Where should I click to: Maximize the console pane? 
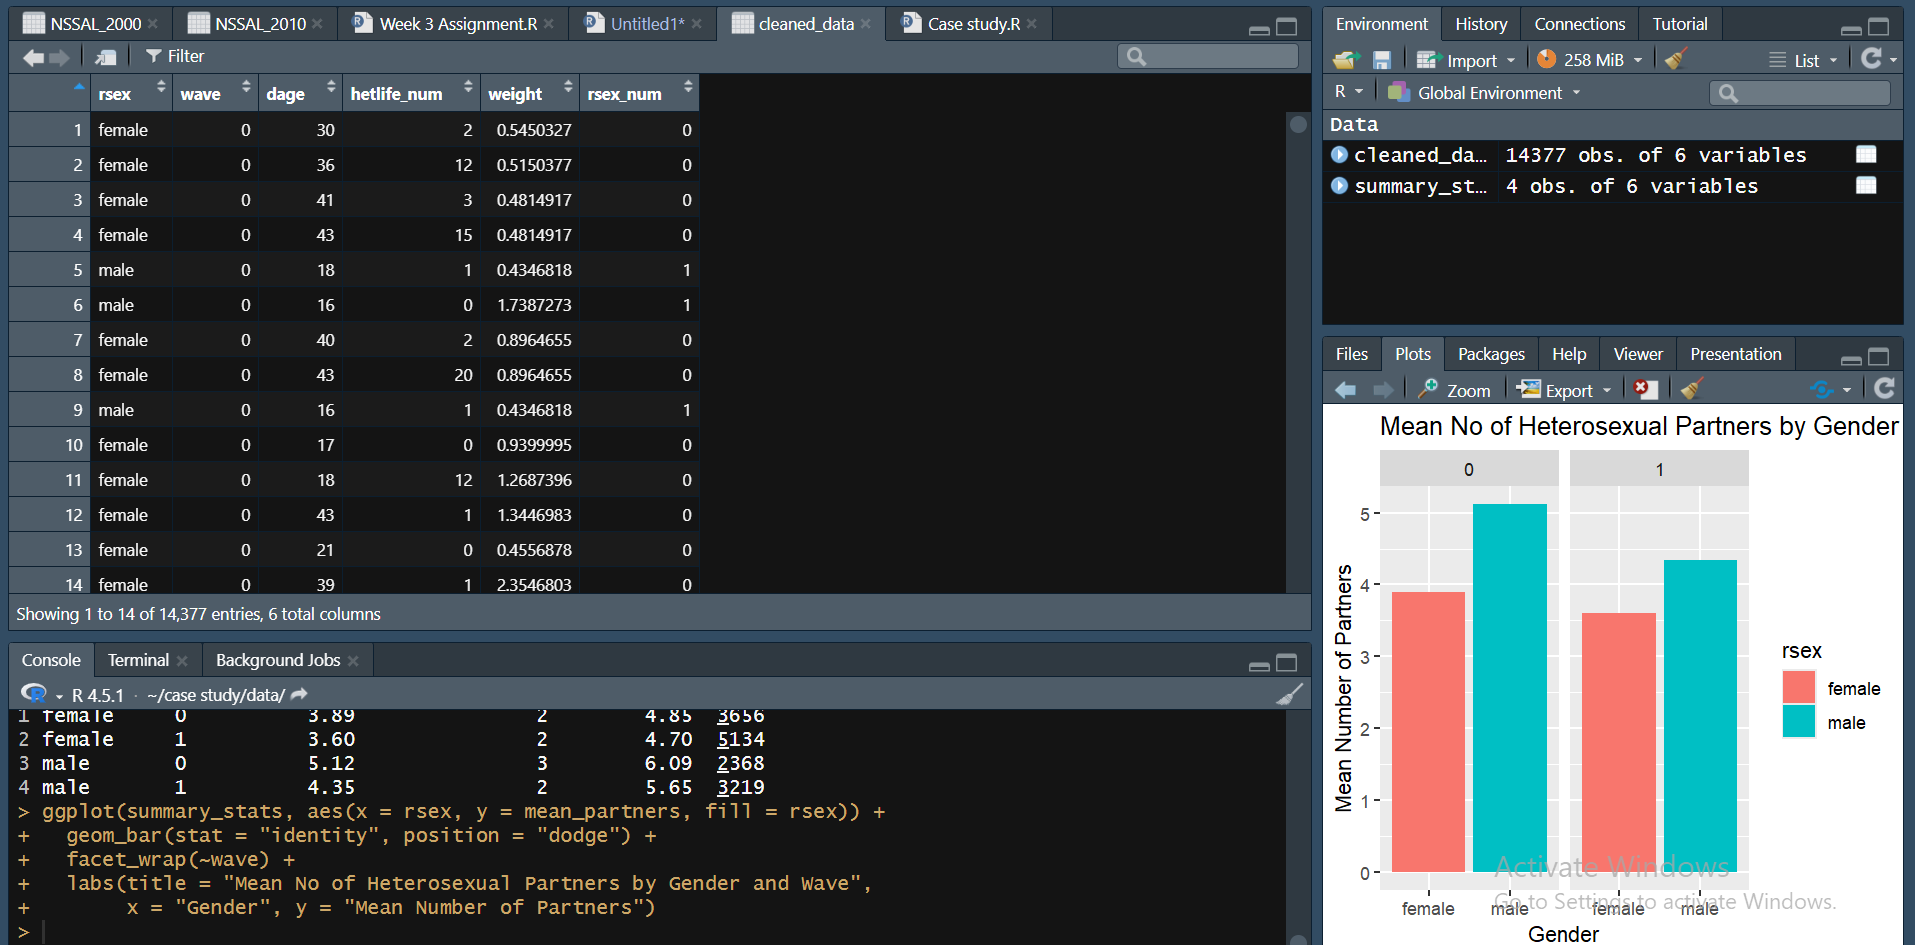click(x=1287, y=663)
